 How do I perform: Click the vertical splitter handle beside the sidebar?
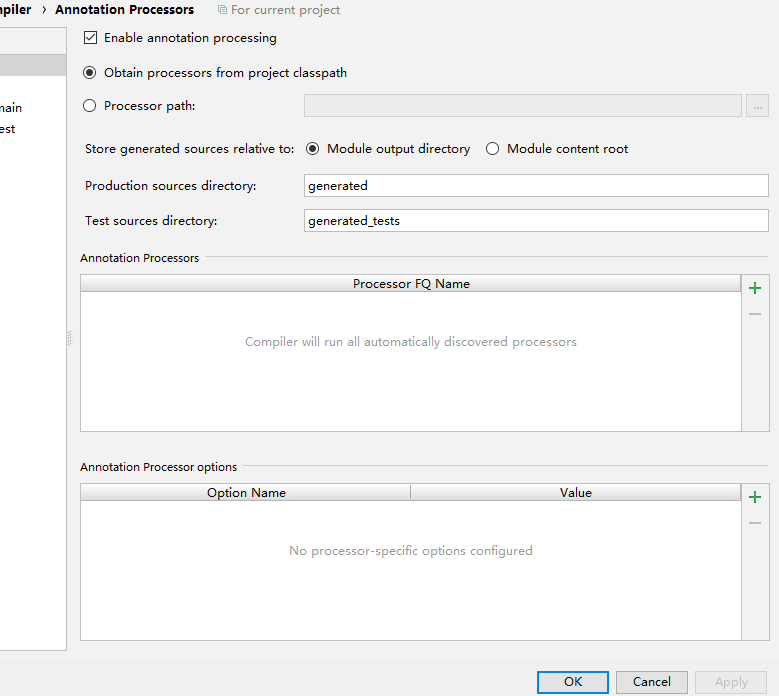(69, 339)
